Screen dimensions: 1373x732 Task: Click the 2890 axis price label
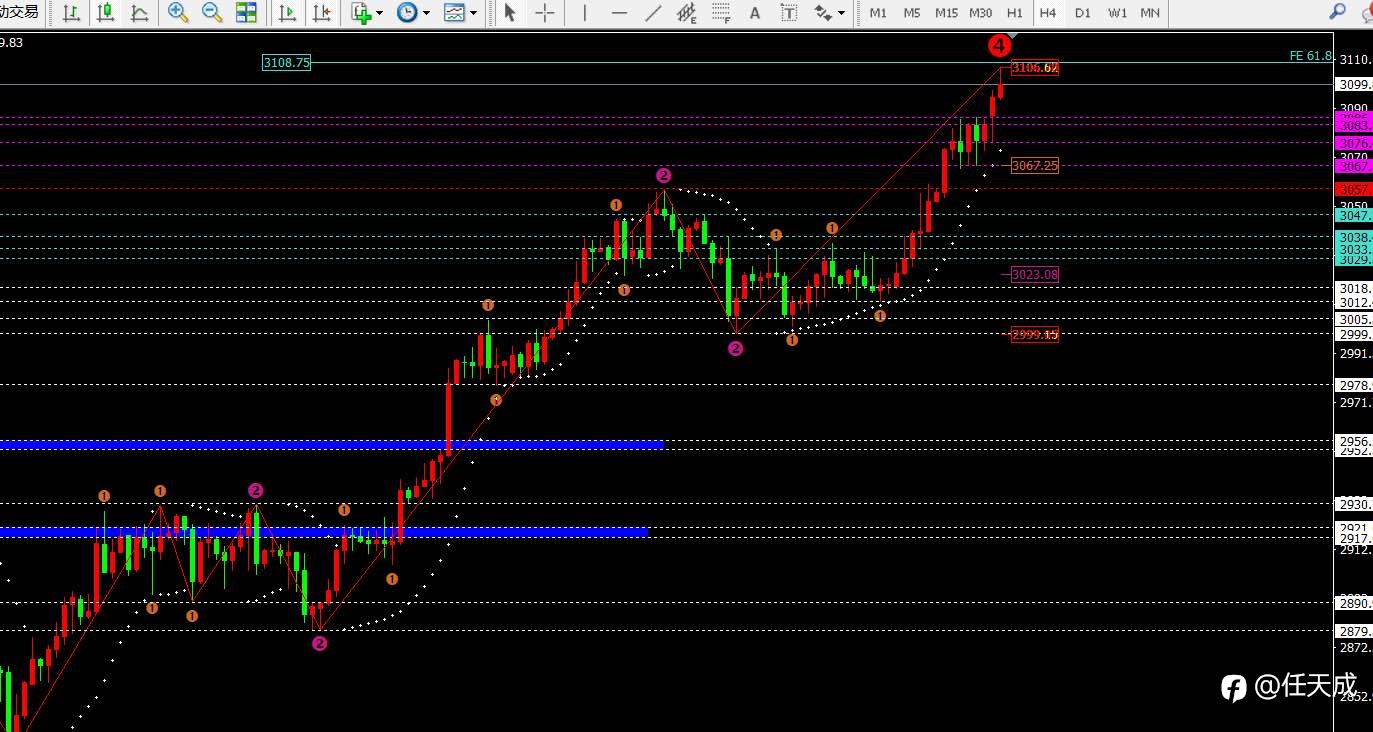[1353, 603]
